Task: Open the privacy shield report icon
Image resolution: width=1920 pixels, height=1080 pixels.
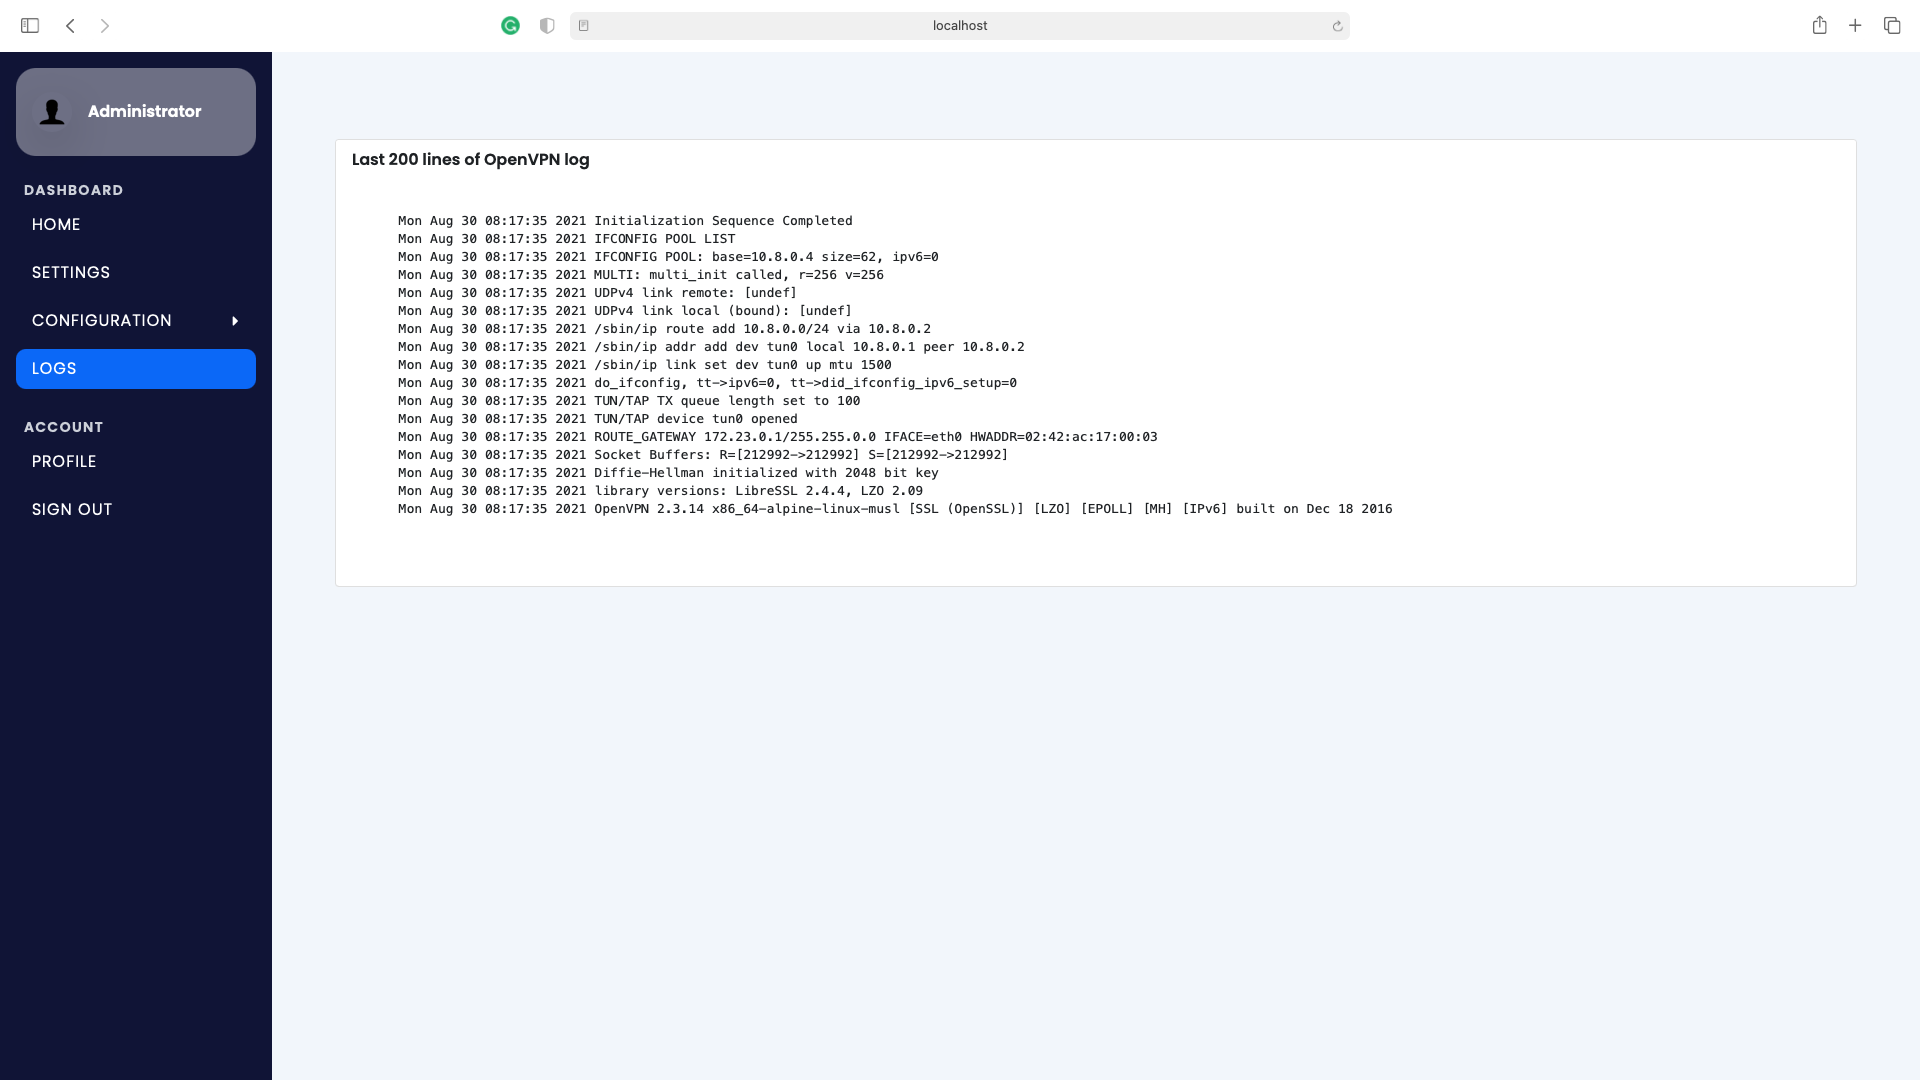Action: (x=547, y=26)
